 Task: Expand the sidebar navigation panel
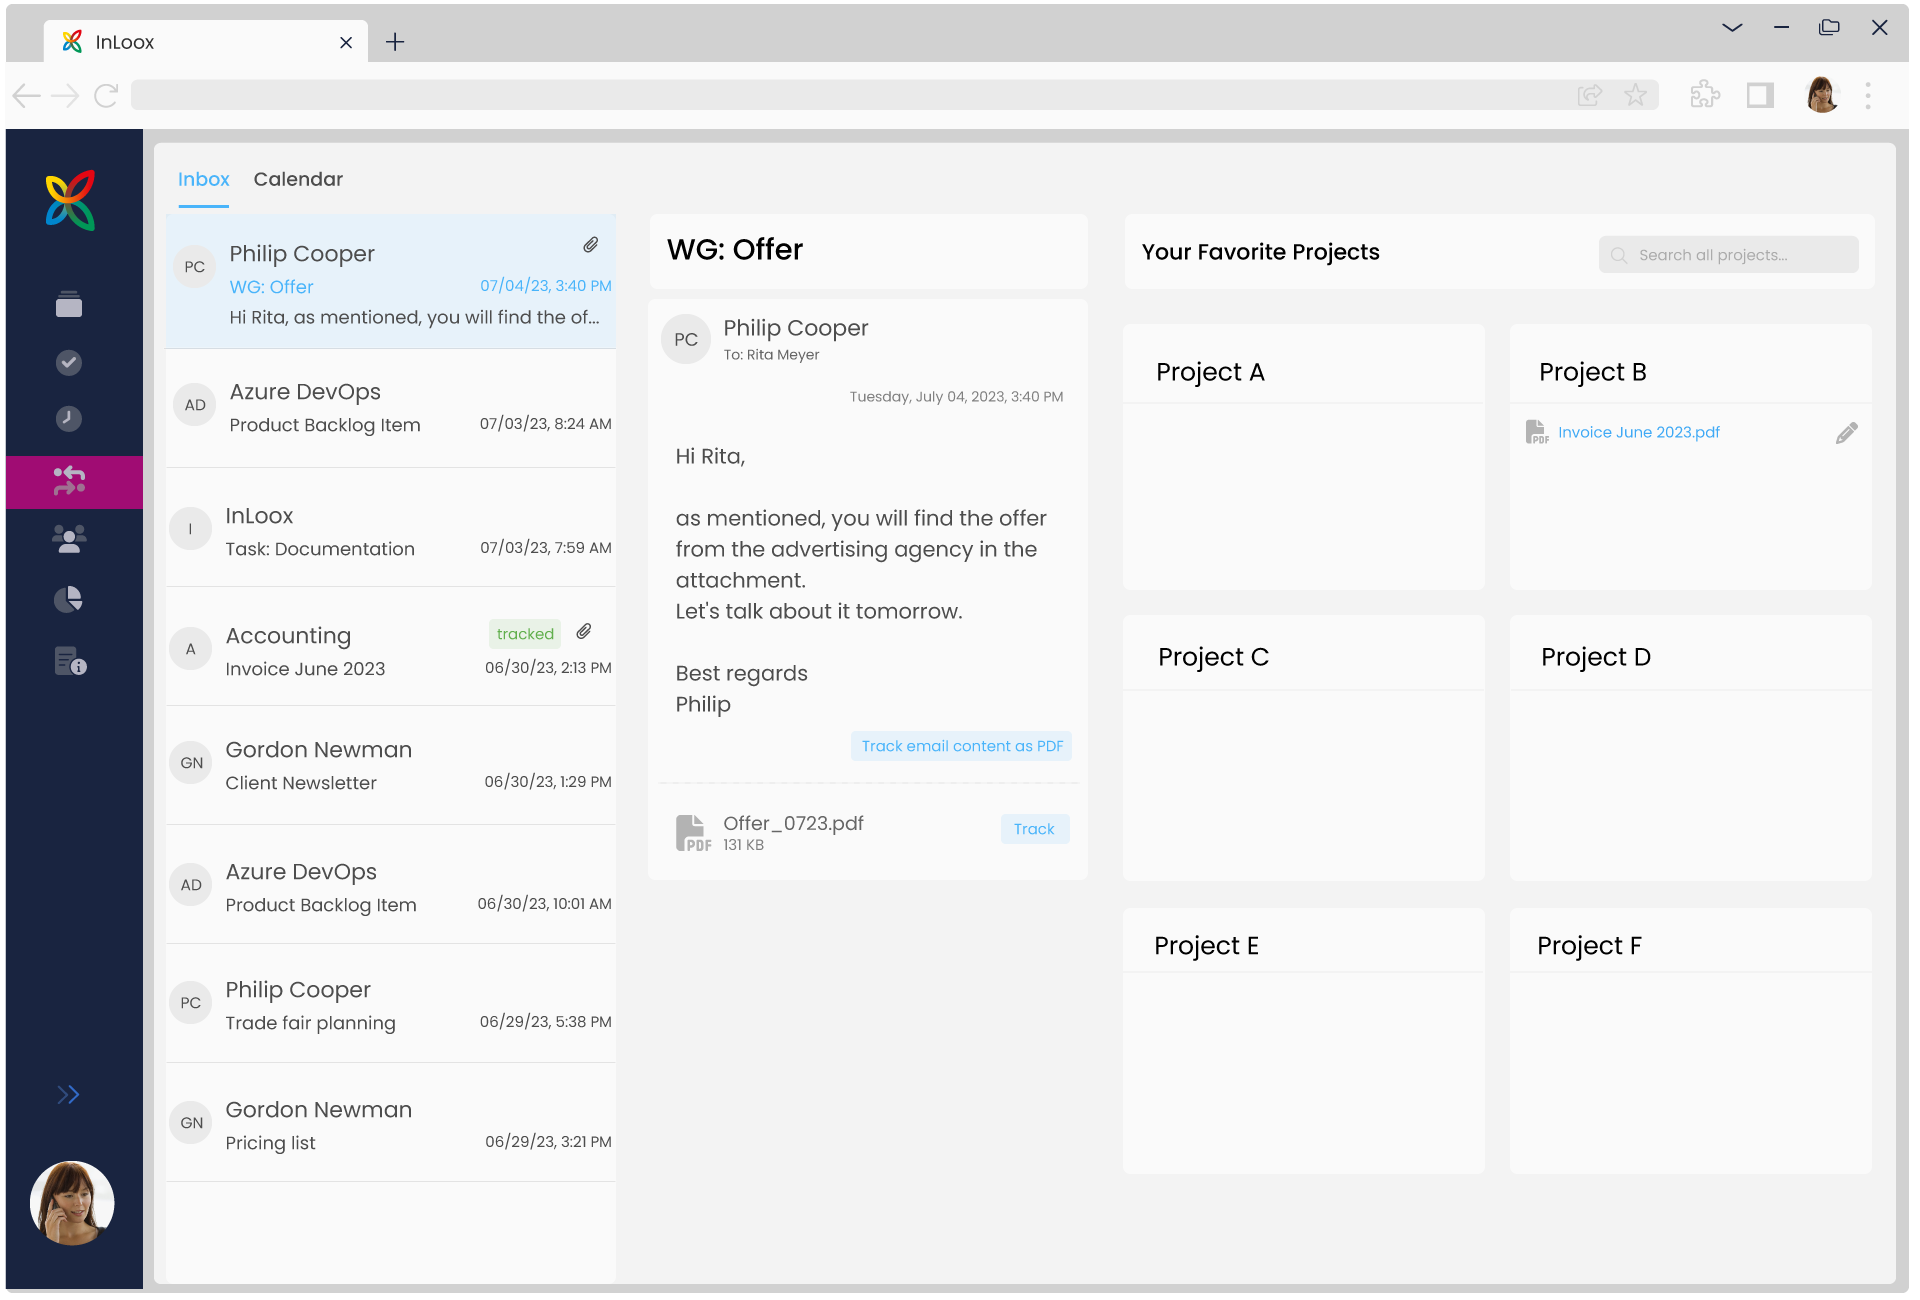[x=68, y=1094]
